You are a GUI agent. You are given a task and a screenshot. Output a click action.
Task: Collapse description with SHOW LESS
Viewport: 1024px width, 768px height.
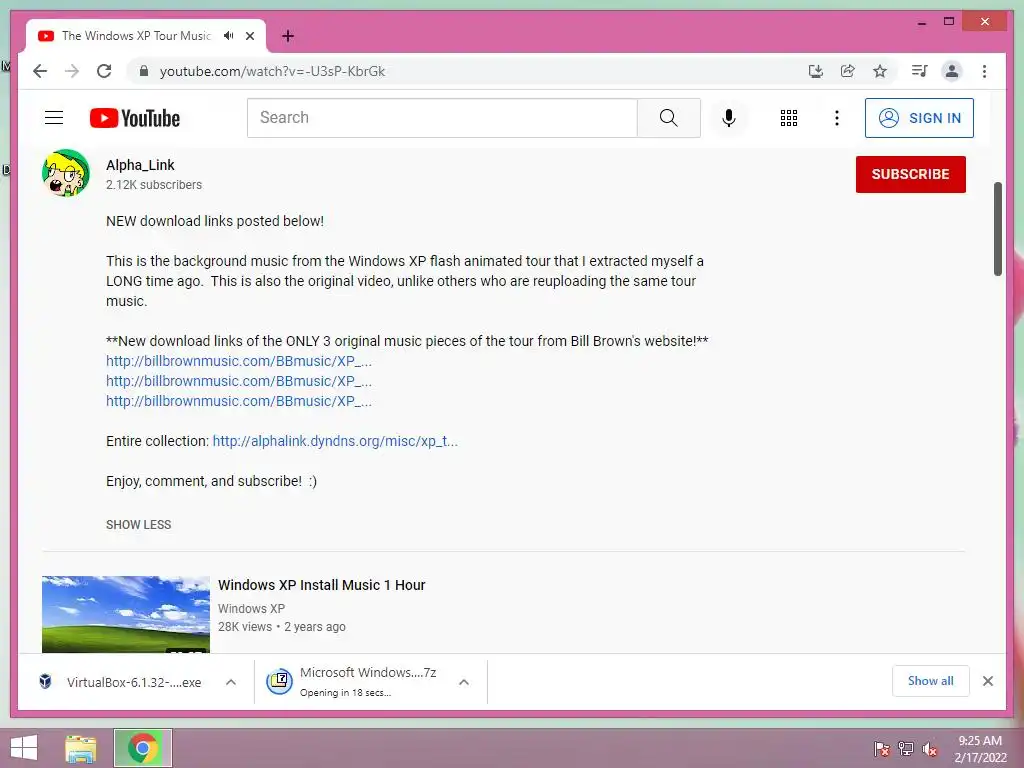coord(138,524)
